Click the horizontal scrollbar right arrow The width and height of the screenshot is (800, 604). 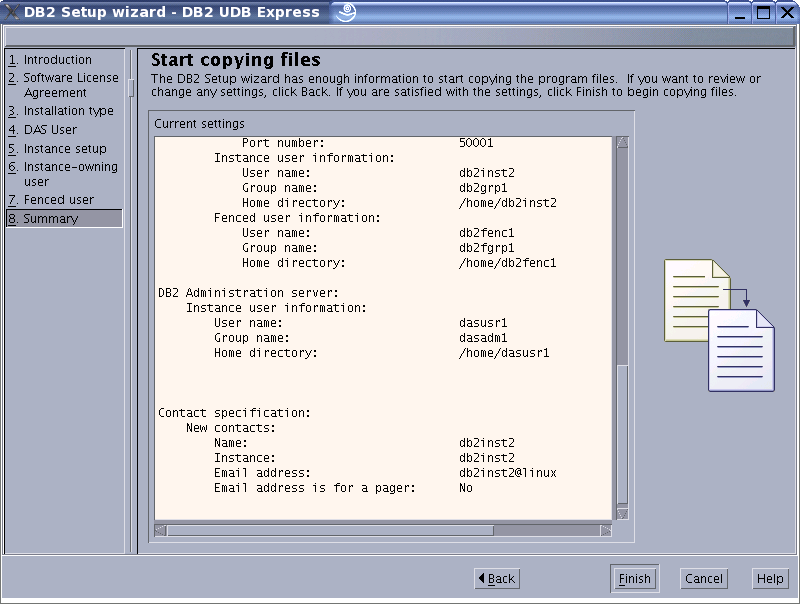pyautogui.click(x=606, y=531)
